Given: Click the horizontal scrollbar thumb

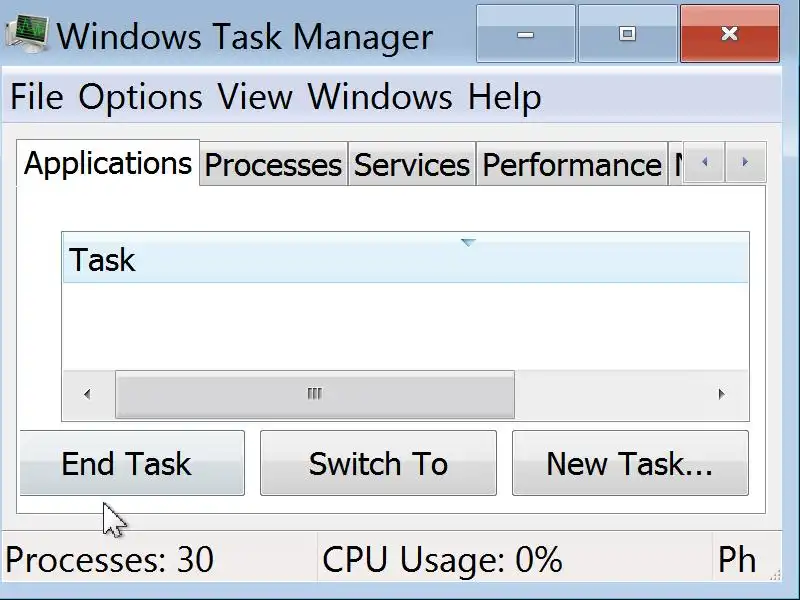Looking at the screenshot, I should [x=315, y=395].
